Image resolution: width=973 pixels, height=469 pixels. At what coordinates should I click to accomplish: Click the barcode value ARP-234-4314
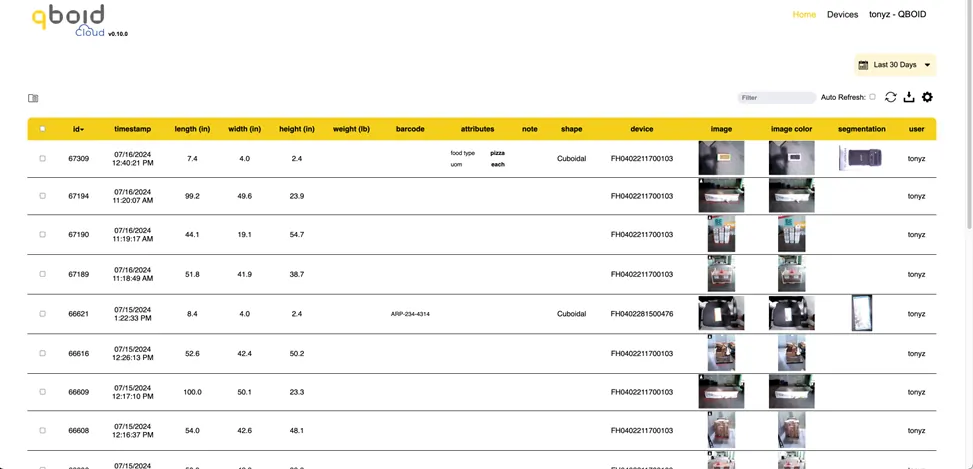[410, 314]
